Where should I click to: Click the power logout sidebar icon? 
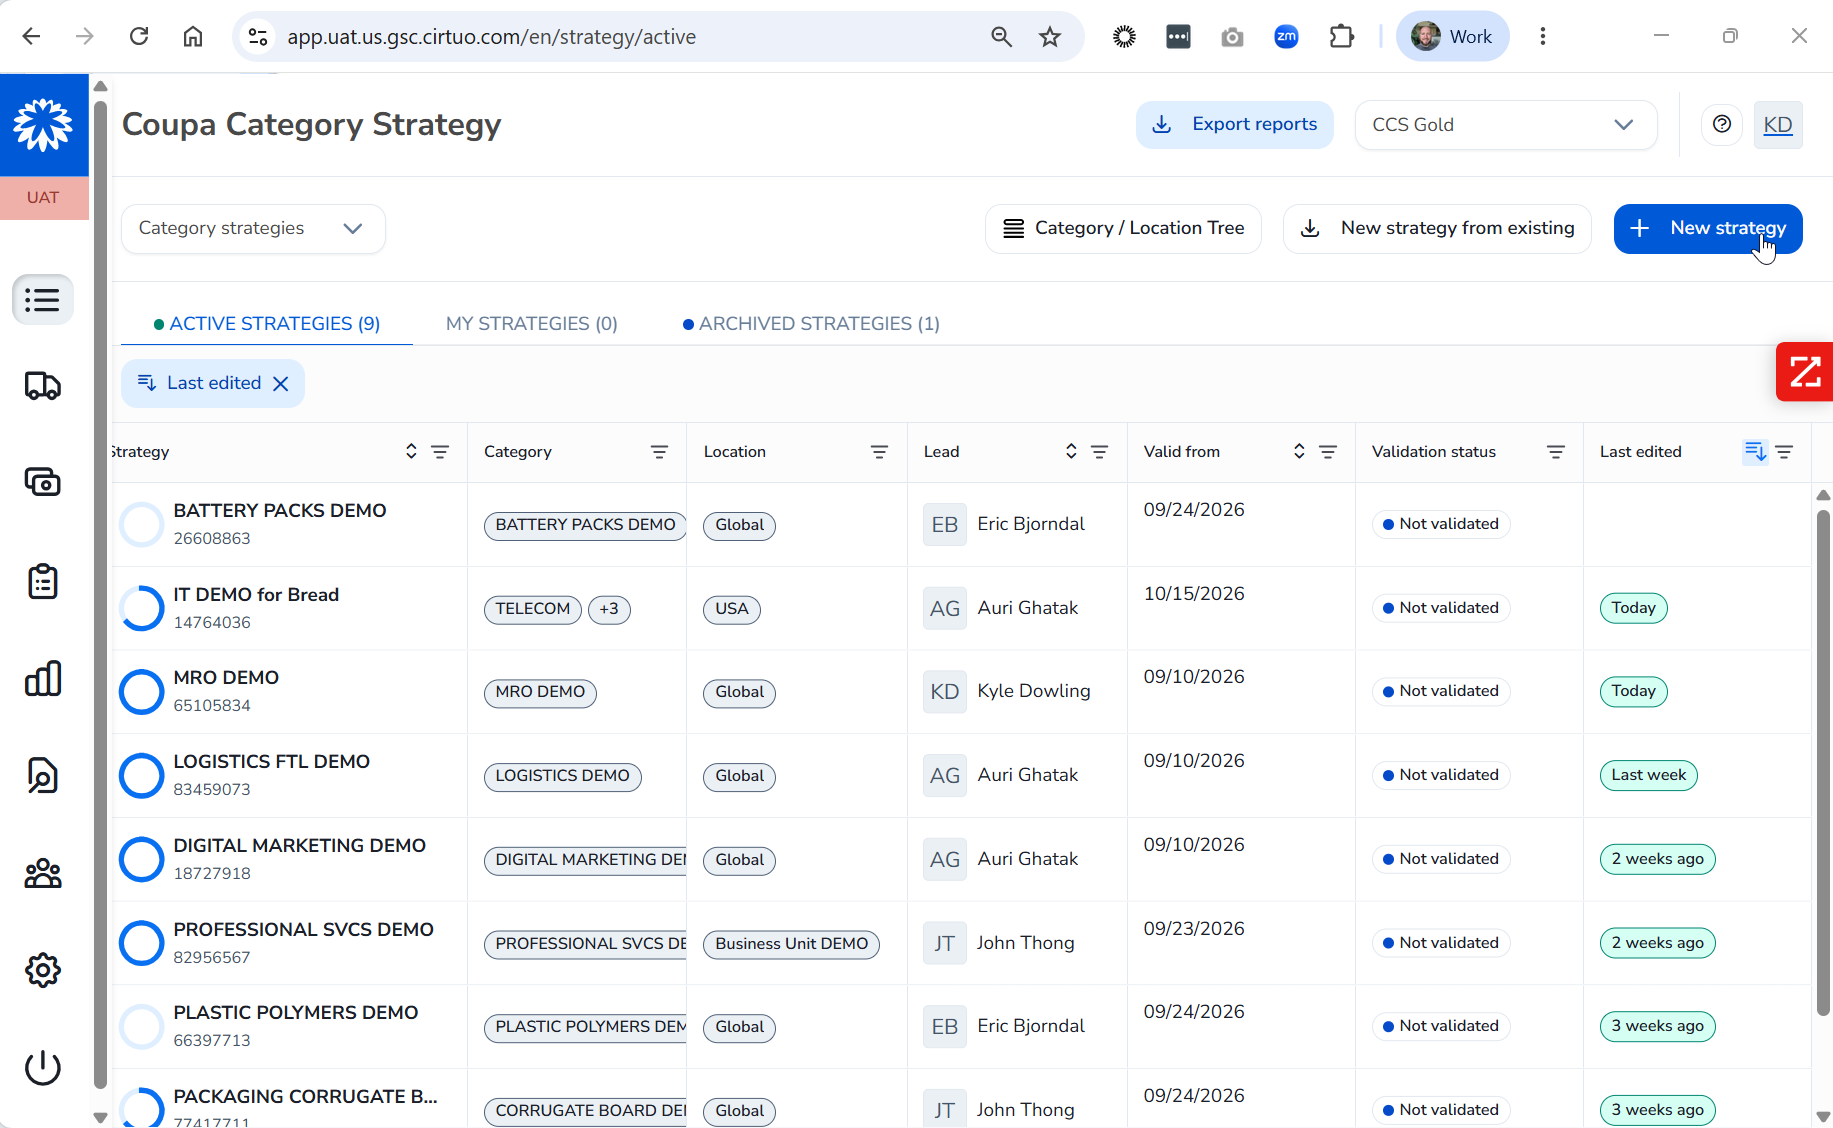click(42, 1067)
